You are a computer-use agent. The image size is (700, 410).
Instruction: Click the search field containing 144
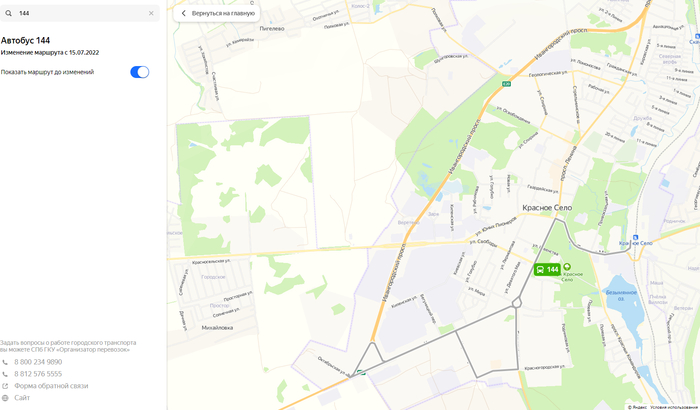click(x=80, y=13)
